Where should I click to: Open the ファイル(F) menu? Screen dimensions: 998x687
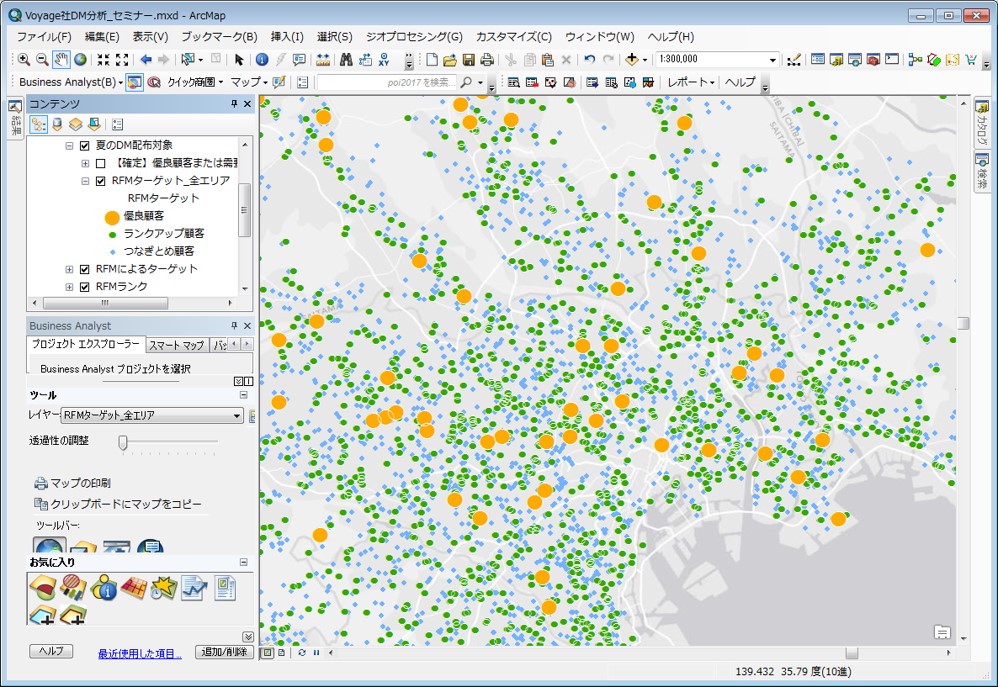(x=44, y=37)
